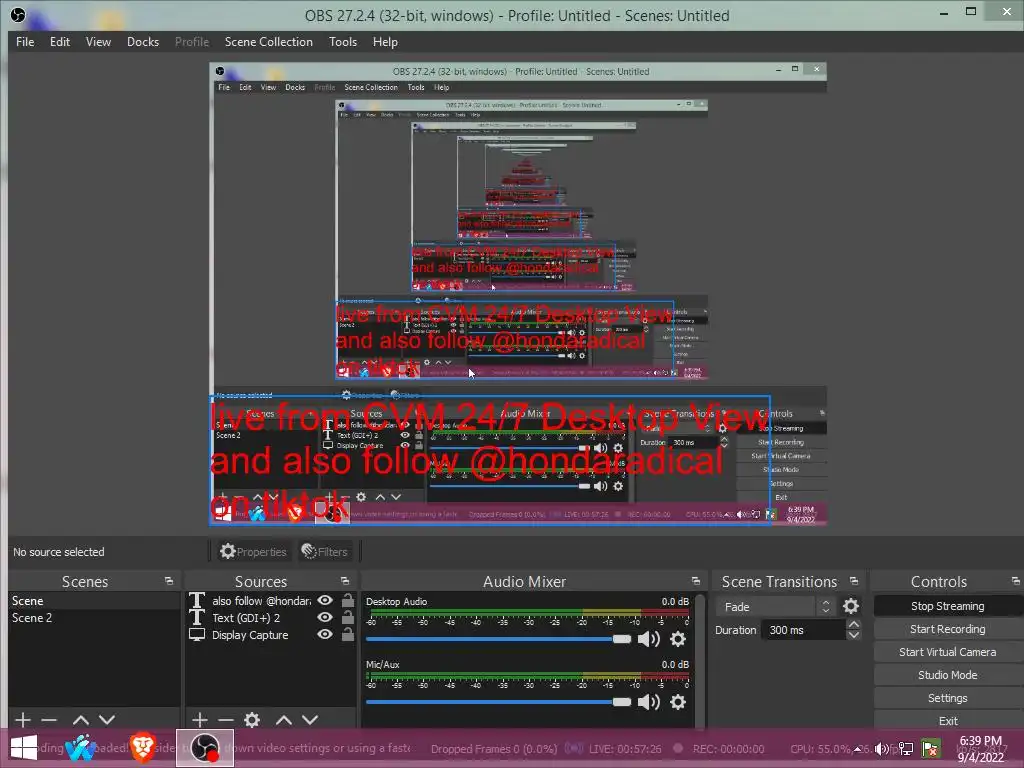Image resolution: width=1024 pixels, height=768 pixels.
Task: Adjust the Desktop Audio volume slider
Action: (x=498, y=639)
